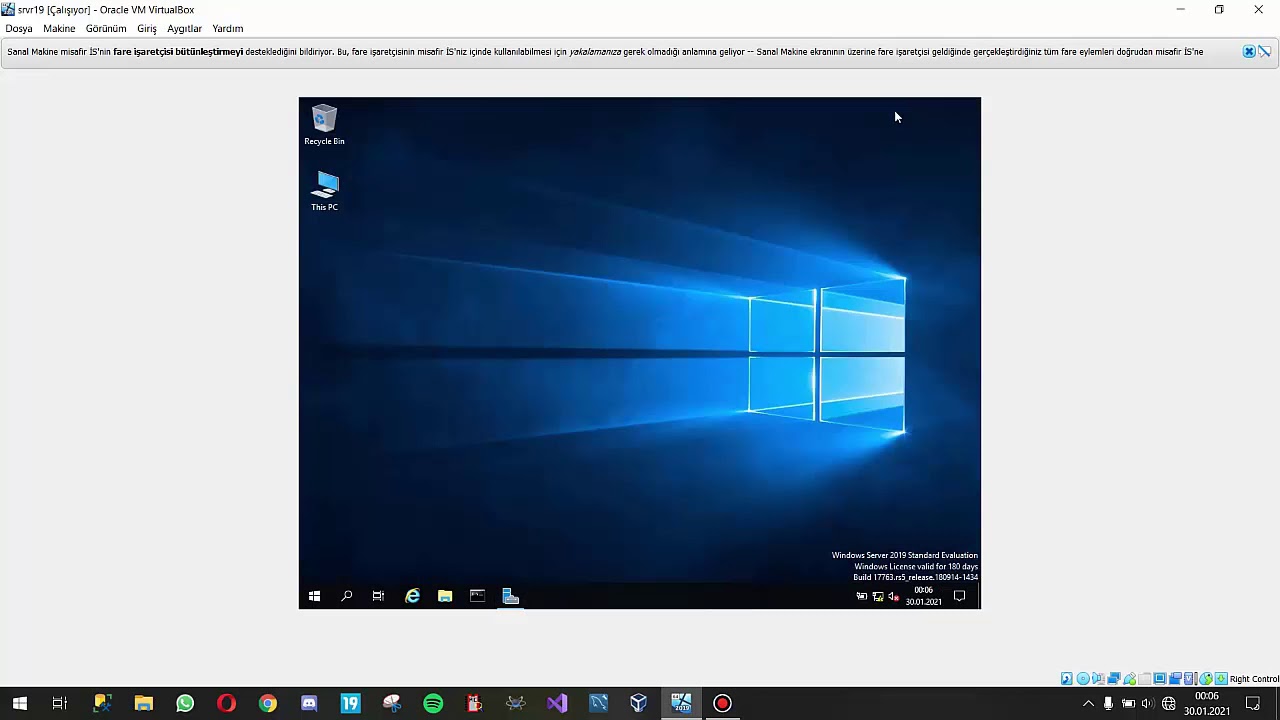Open host volume control
Image resolution: width=1280 pixels, height=720 pixels.
pyautogui.click(x=1147, y=704)
